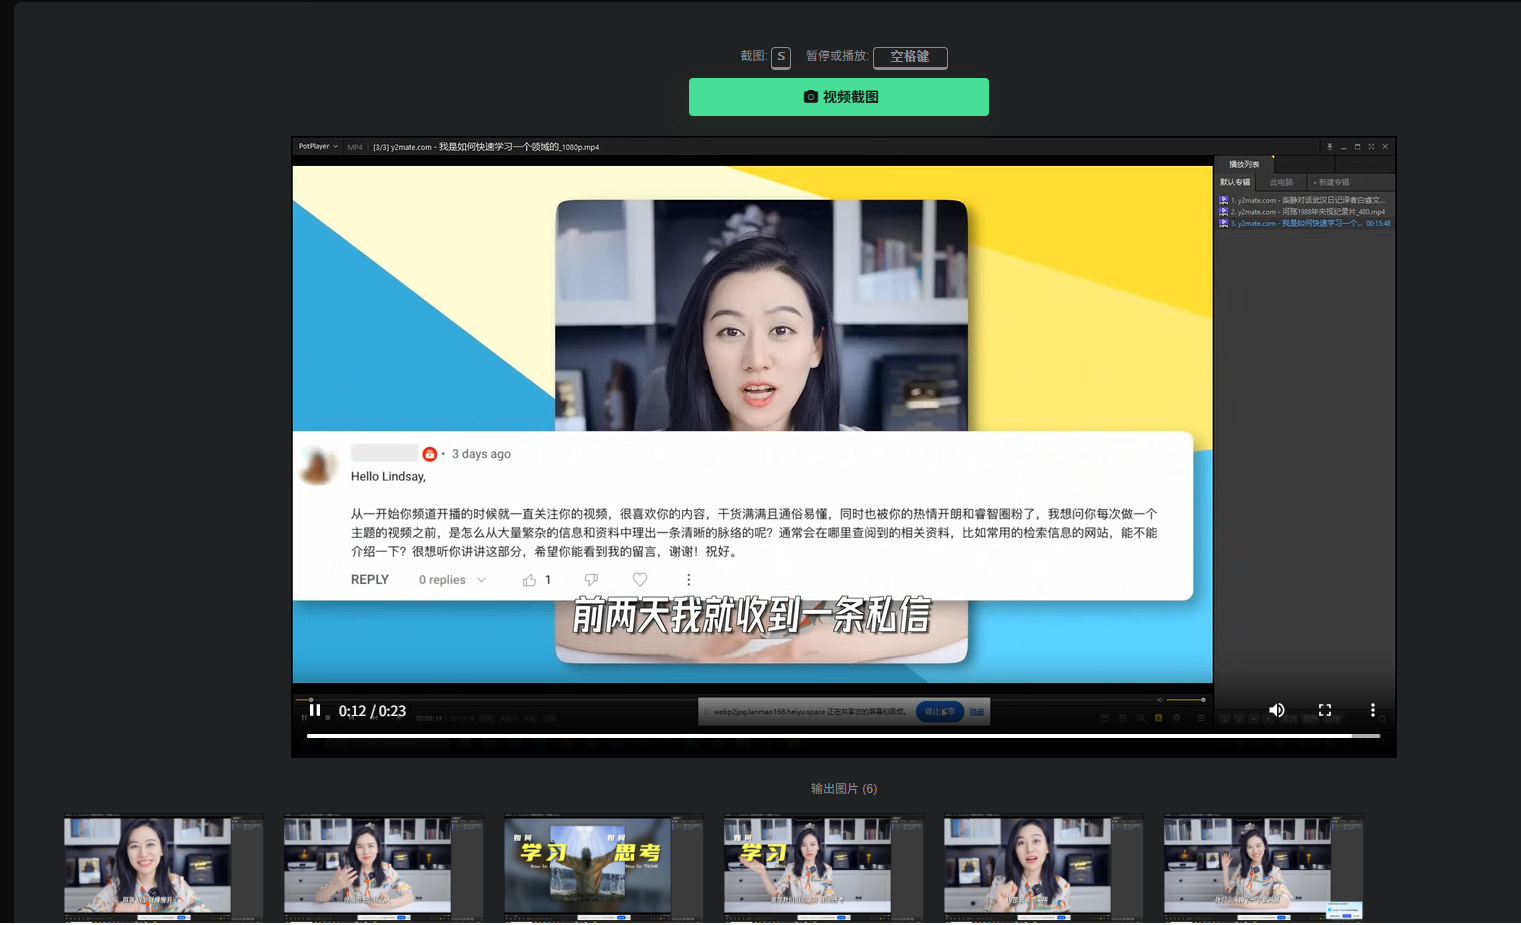Click the green 视频截图 screenshot button
The height and width of the screenshot is (925, 1521).
coord(839,97)
